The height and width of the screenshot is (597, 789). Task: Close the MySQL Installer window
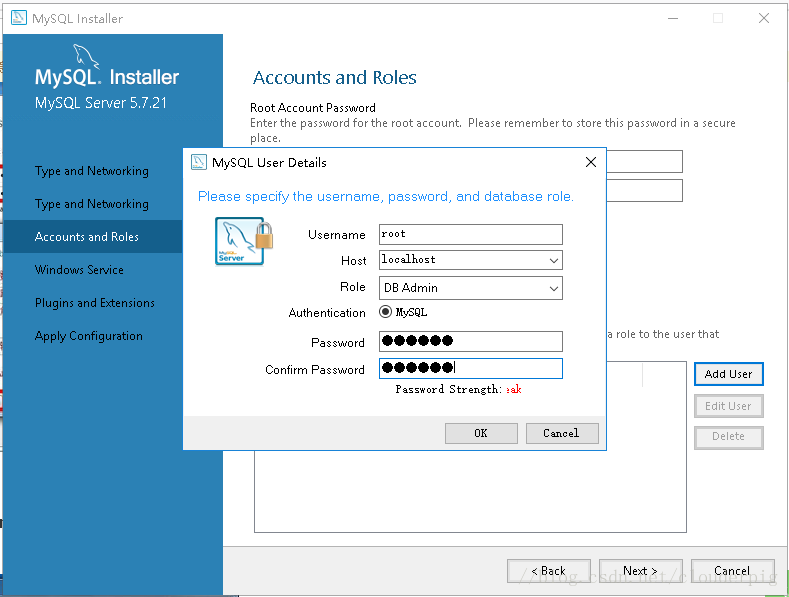click(x=763, y=18)
